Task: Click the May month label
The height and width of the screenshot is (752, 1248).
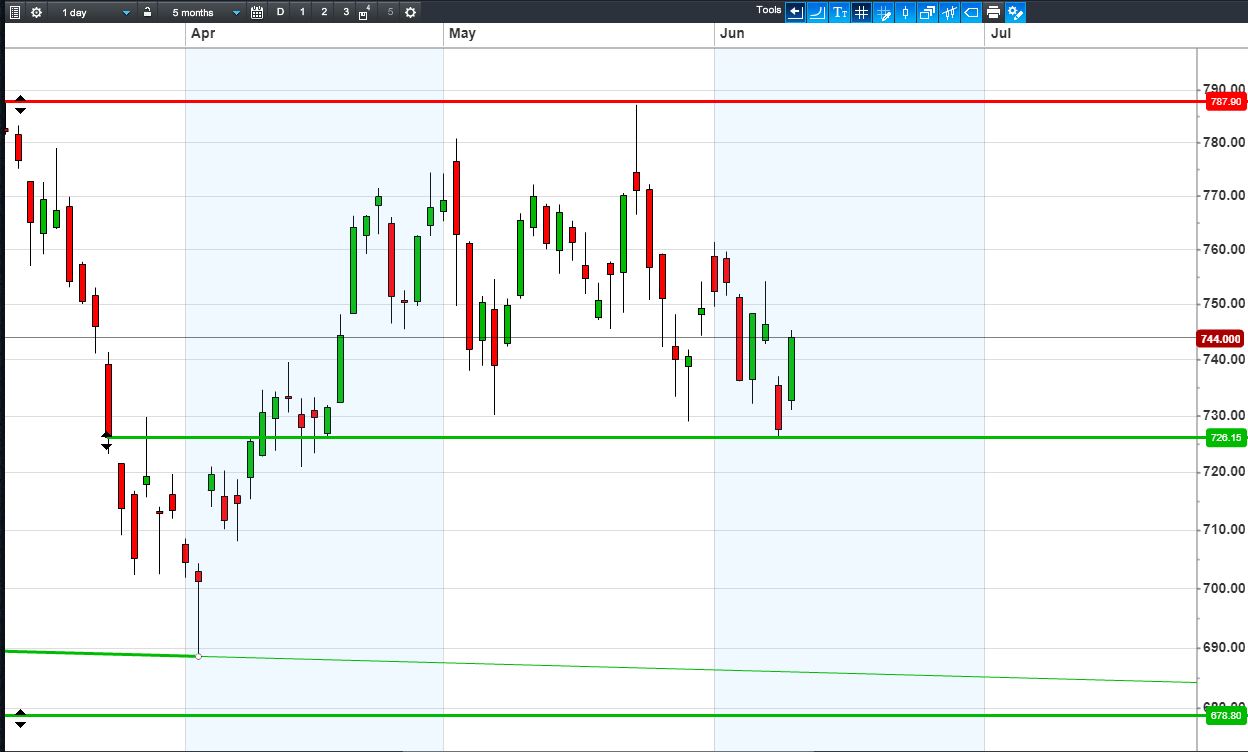Action: [462, 33]
